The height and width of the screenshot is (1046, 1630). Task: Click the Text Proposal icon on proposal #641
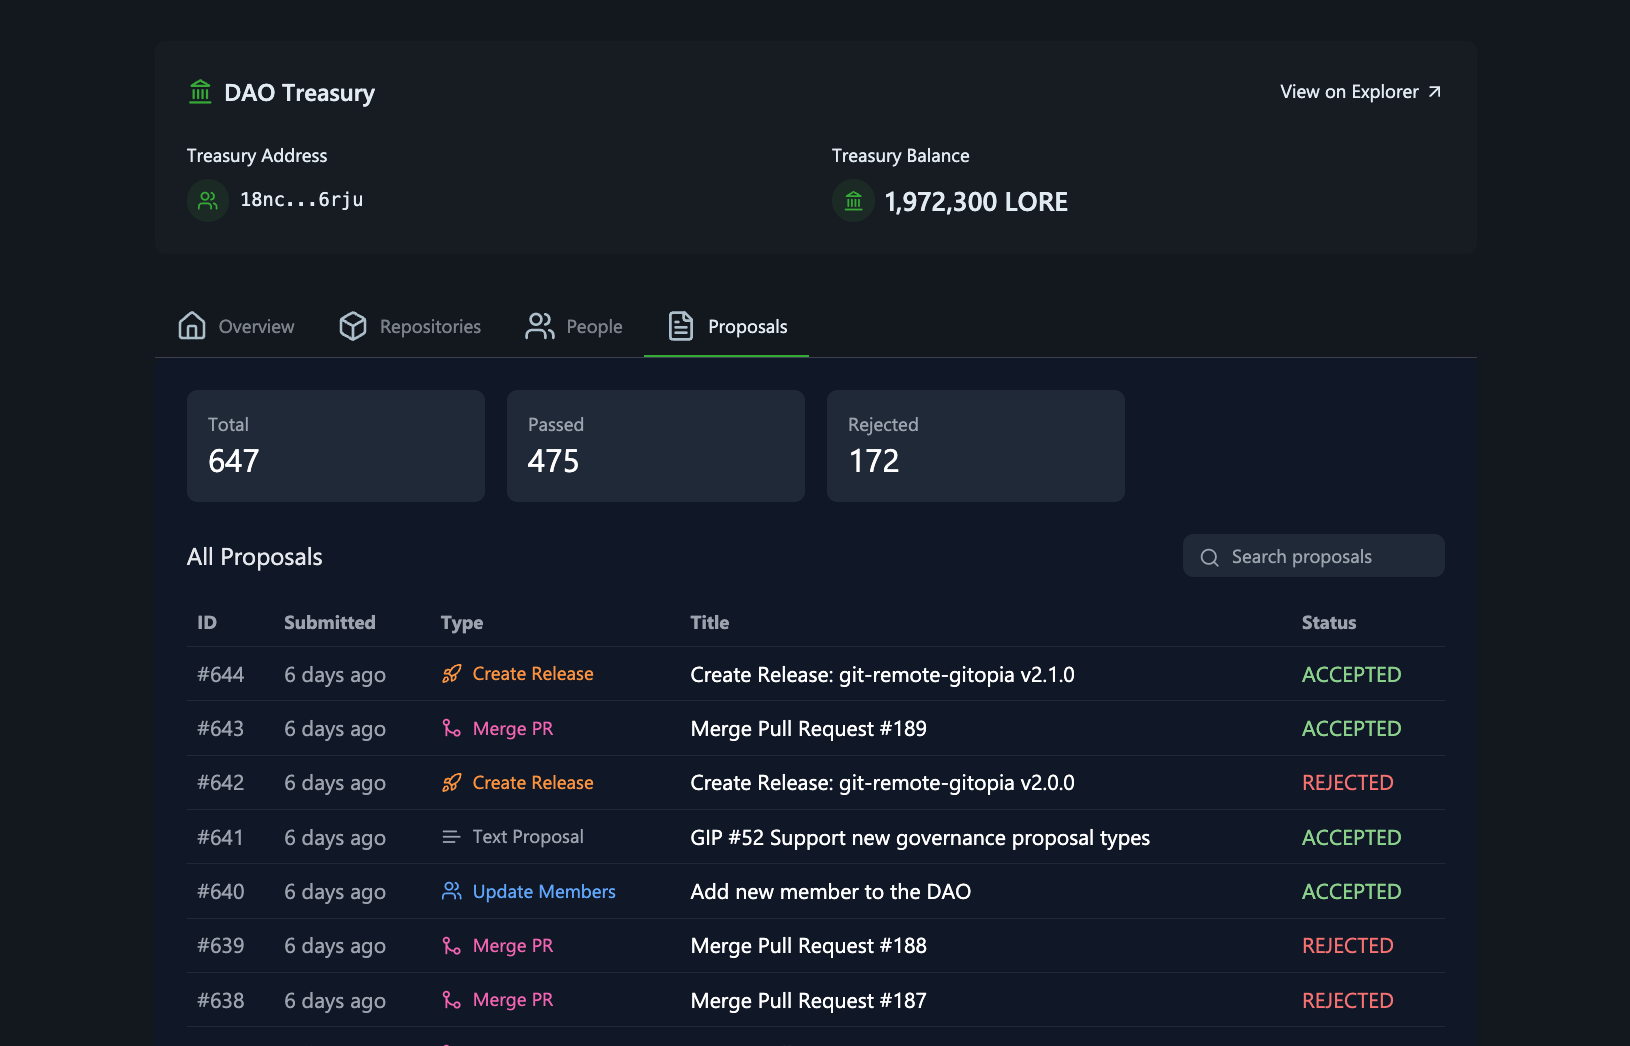(x=452, y=837)
